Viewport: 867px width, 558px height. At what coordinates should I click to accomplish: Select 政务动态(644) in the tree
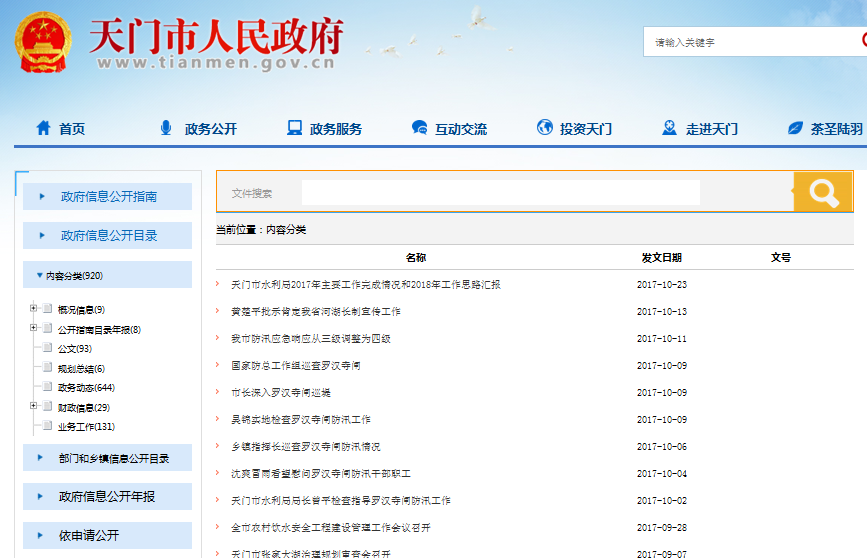pyautogui.click(x=86, y=388)
